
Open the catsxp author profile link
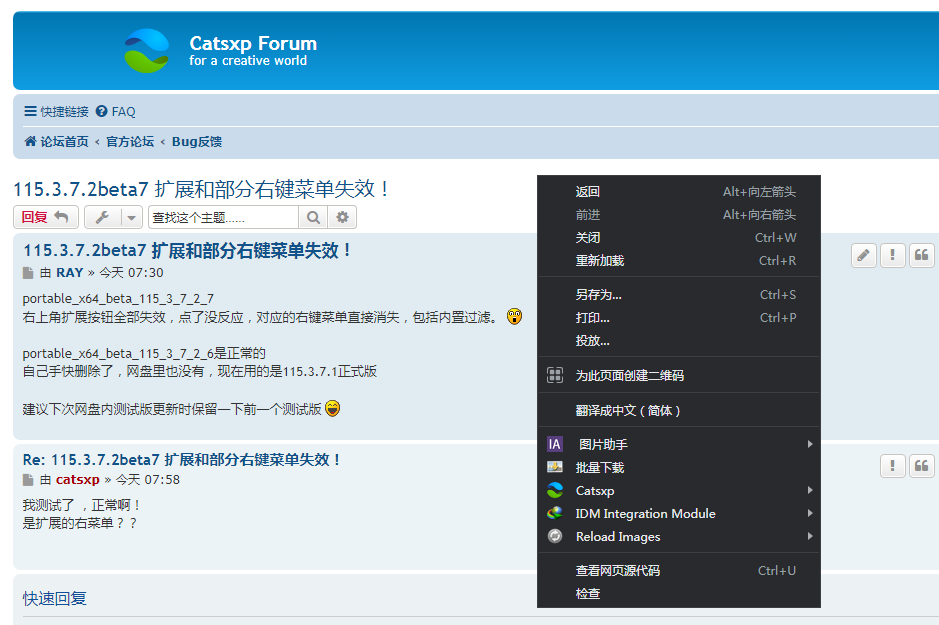78,480
